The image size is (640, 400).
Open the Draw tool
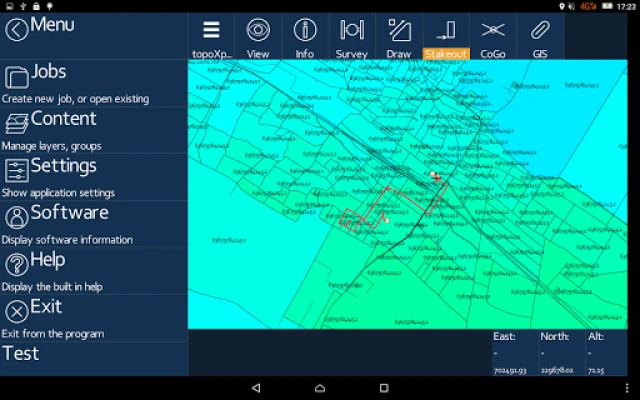tap(399, 37)
